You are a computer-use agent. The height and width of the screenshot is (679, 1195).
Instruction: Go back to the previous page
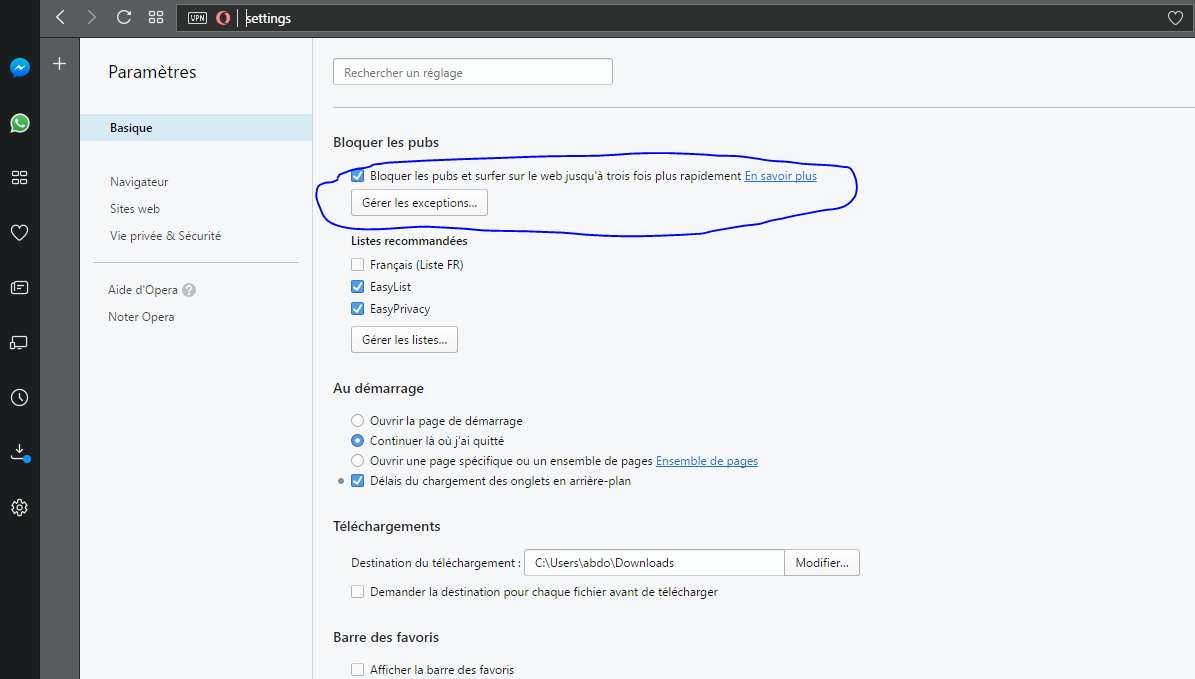click(60, 18)
